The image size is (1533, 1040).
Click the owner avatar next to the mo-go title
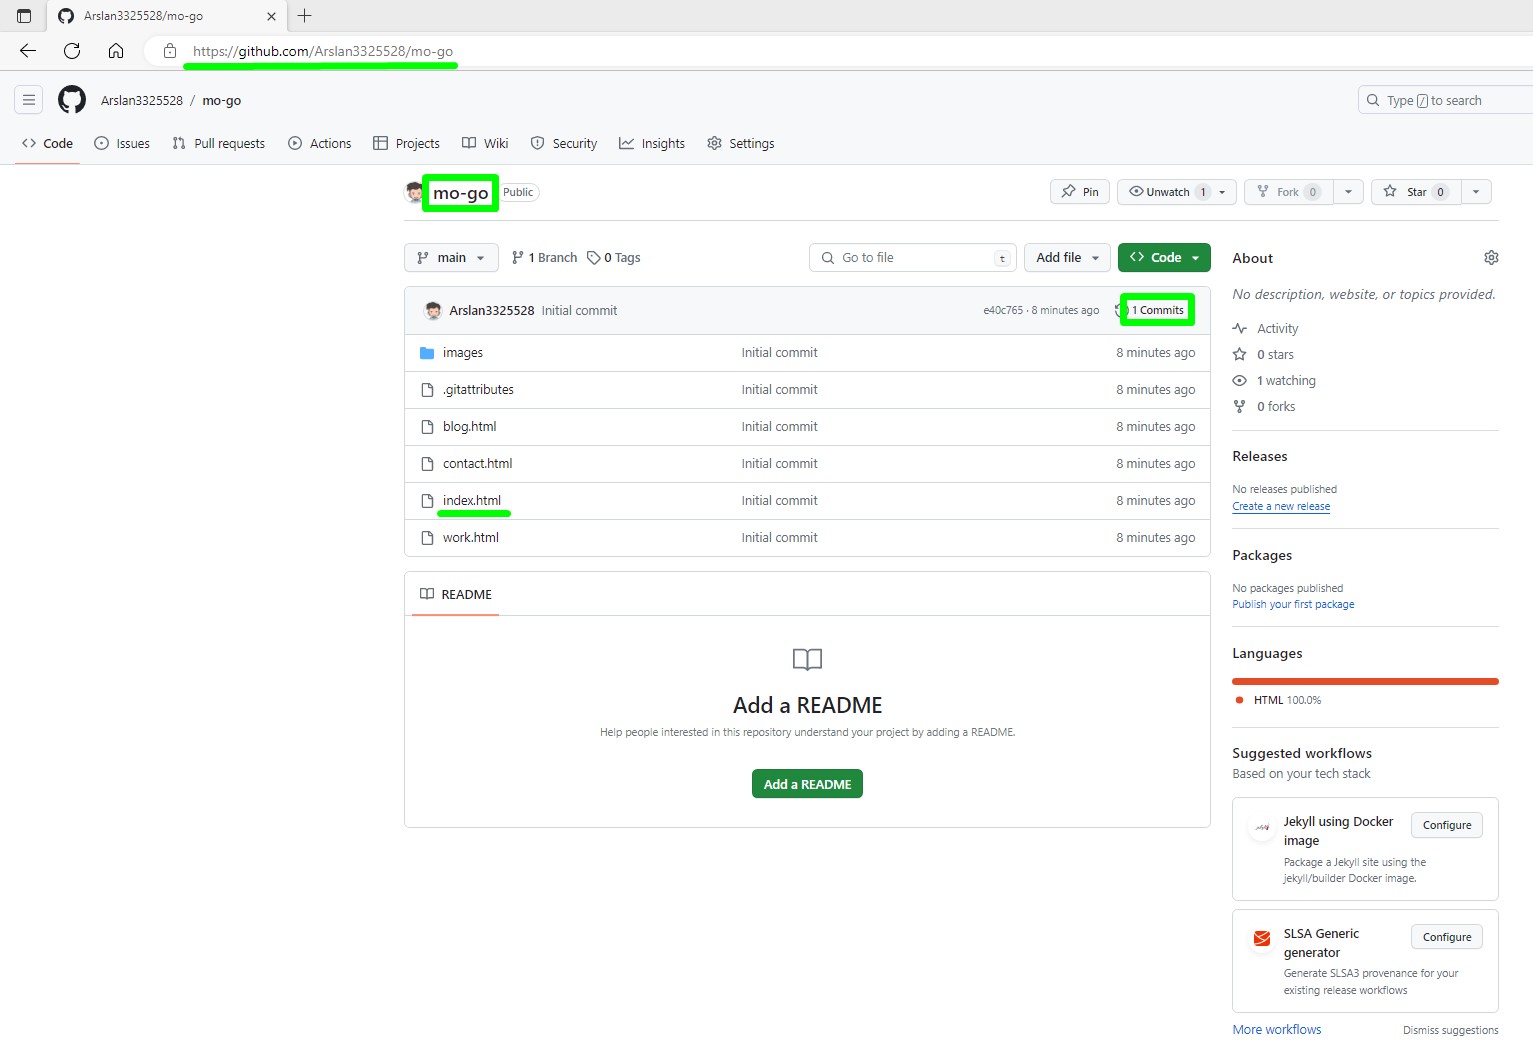414,192
